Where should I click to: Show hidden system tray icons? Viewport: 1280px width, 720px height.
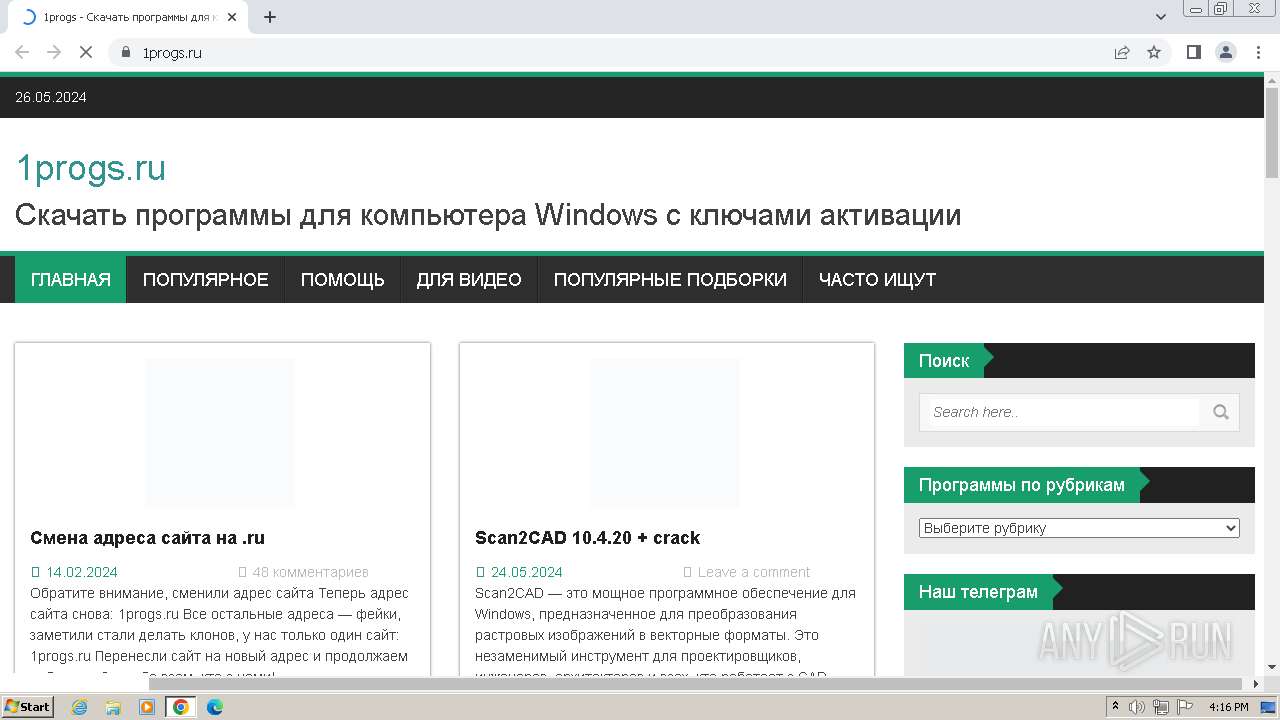[x=1116, y=707]
